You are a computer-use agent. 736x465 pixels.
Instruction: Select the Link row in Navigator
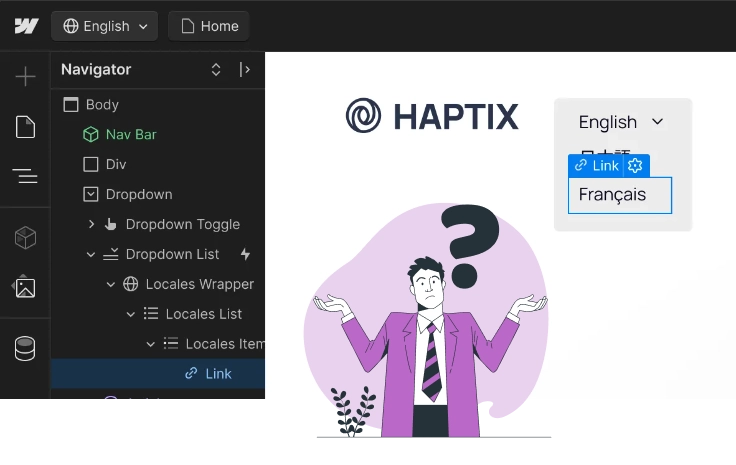(x=158, y=374)
